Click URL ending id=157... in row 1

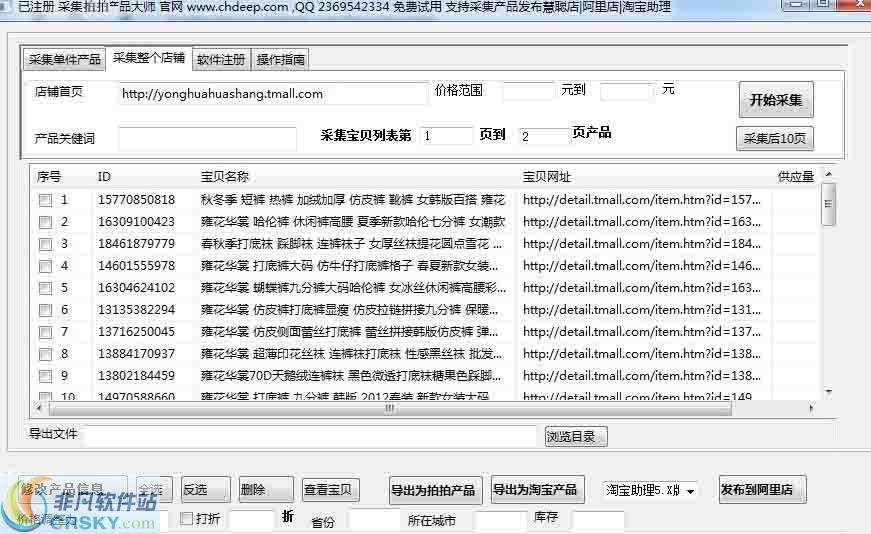click(642, 199)
